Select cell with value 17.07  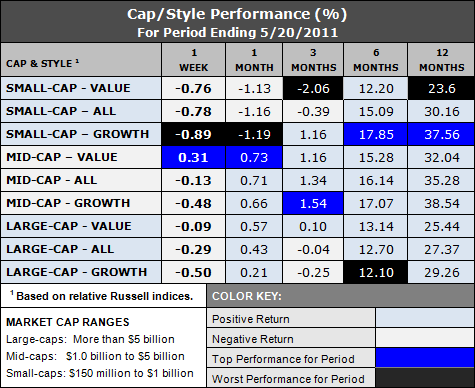376,203
